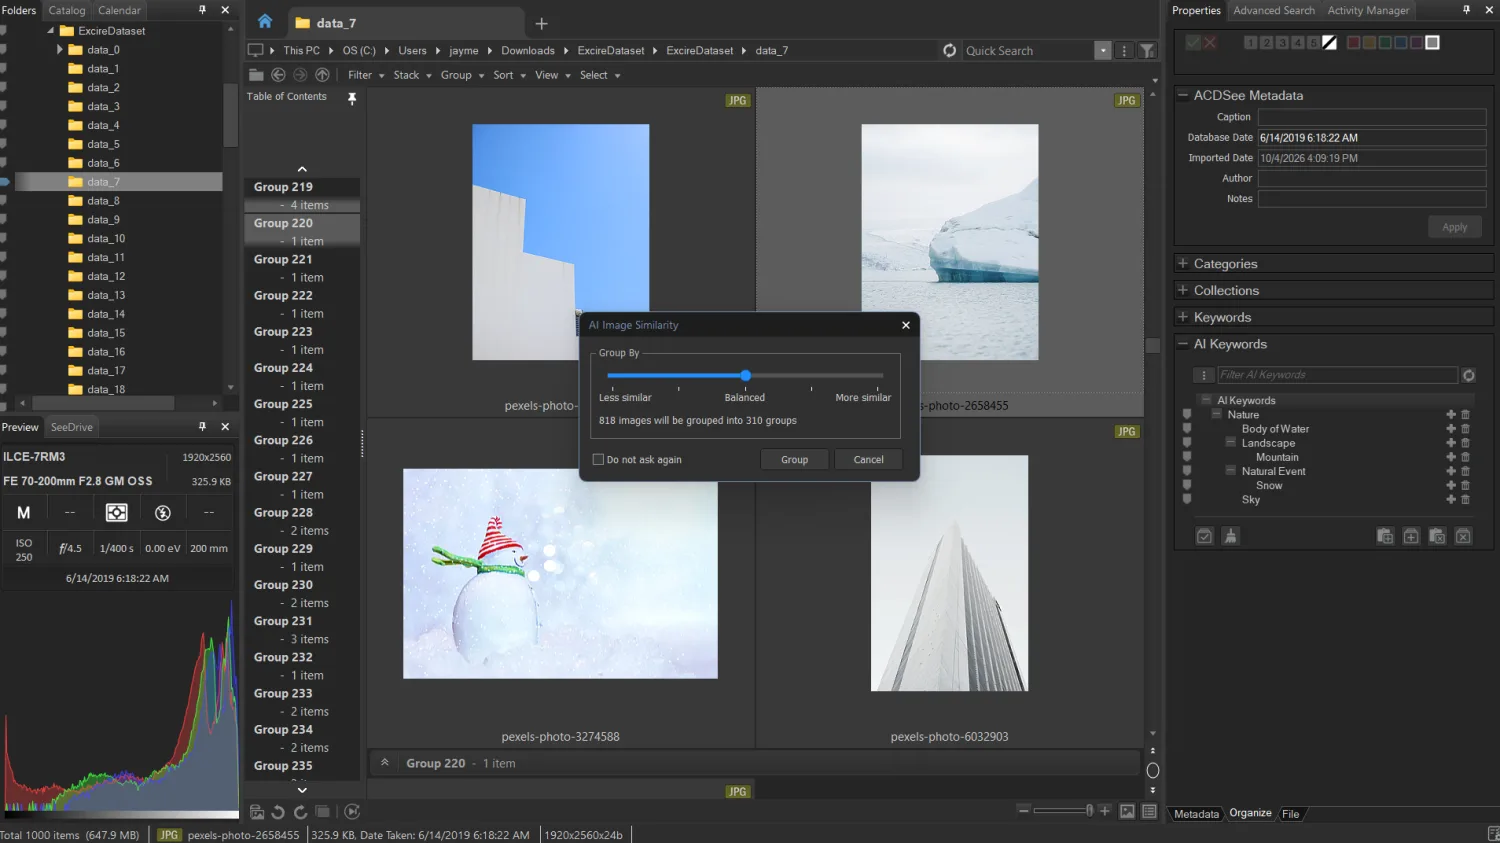Switch to the Metadata tab at bottom
The image size is (1500, 843).
point(1196,814)
